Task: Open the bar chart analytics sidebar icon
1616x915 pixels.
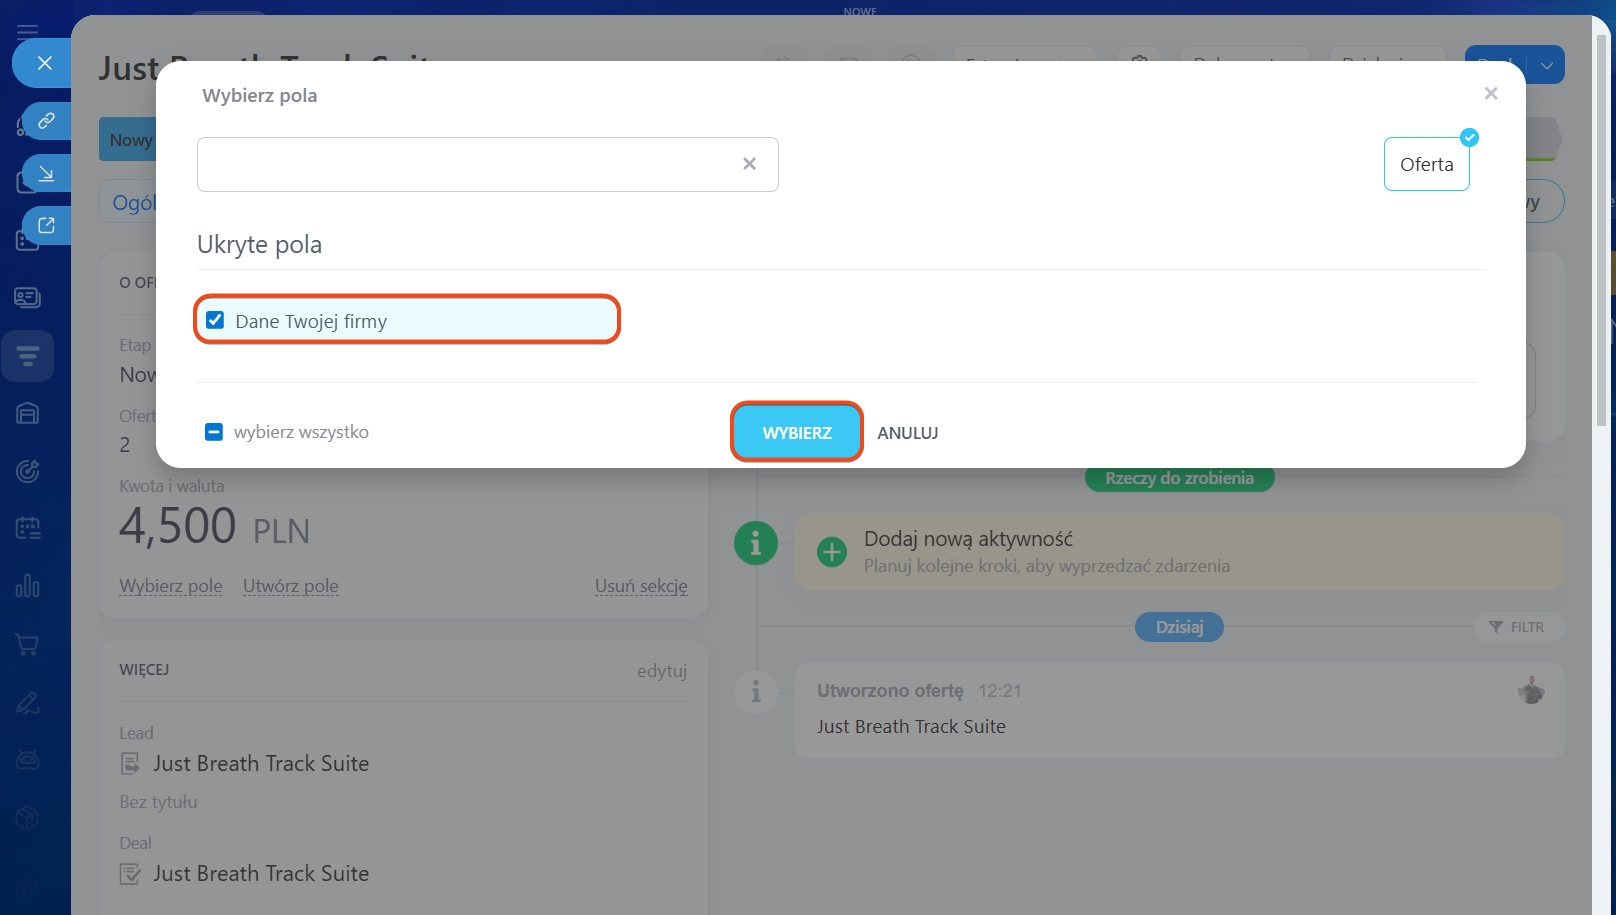Action: (x=28, y=586)
